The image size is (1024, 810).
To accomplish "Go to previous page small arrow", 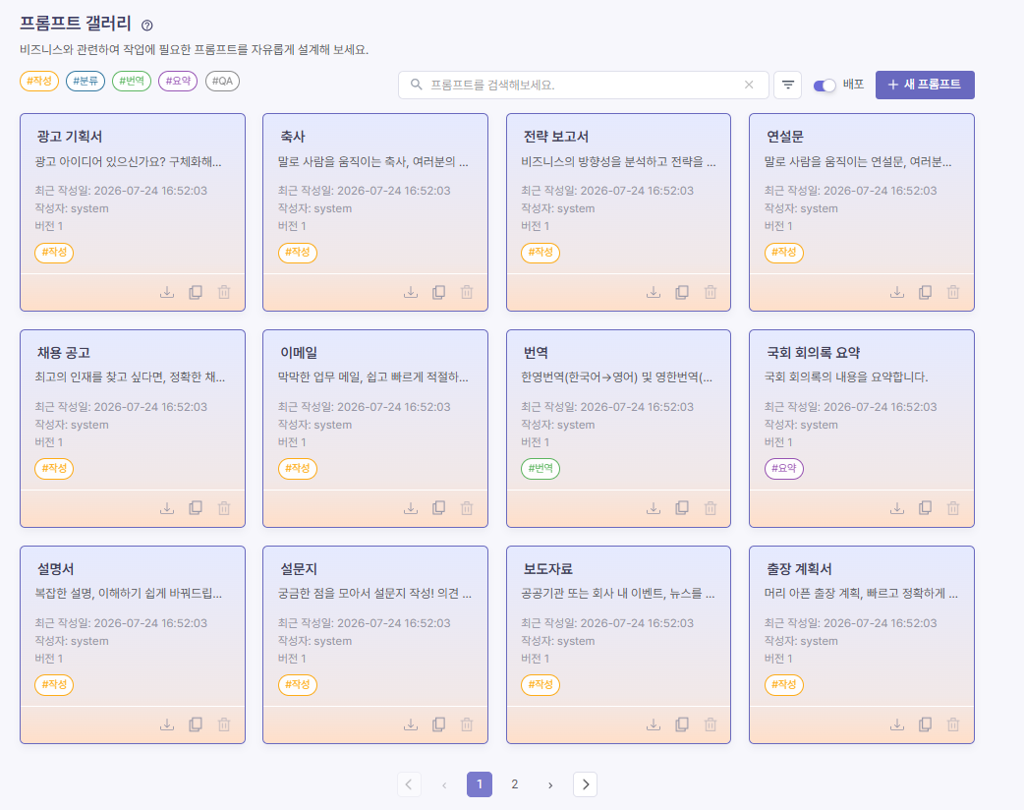I will coord(444,785).
